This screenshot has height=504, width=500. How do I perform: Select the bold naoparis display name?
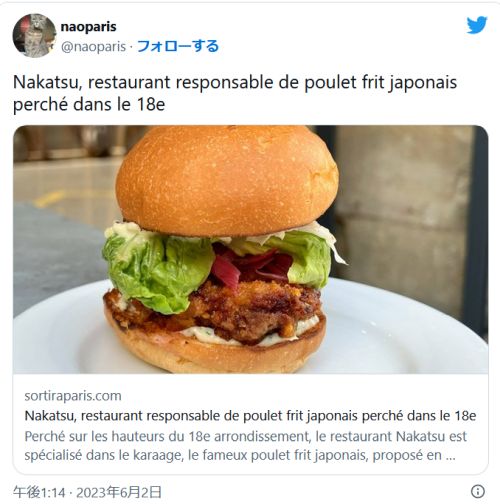click(88, 27)
